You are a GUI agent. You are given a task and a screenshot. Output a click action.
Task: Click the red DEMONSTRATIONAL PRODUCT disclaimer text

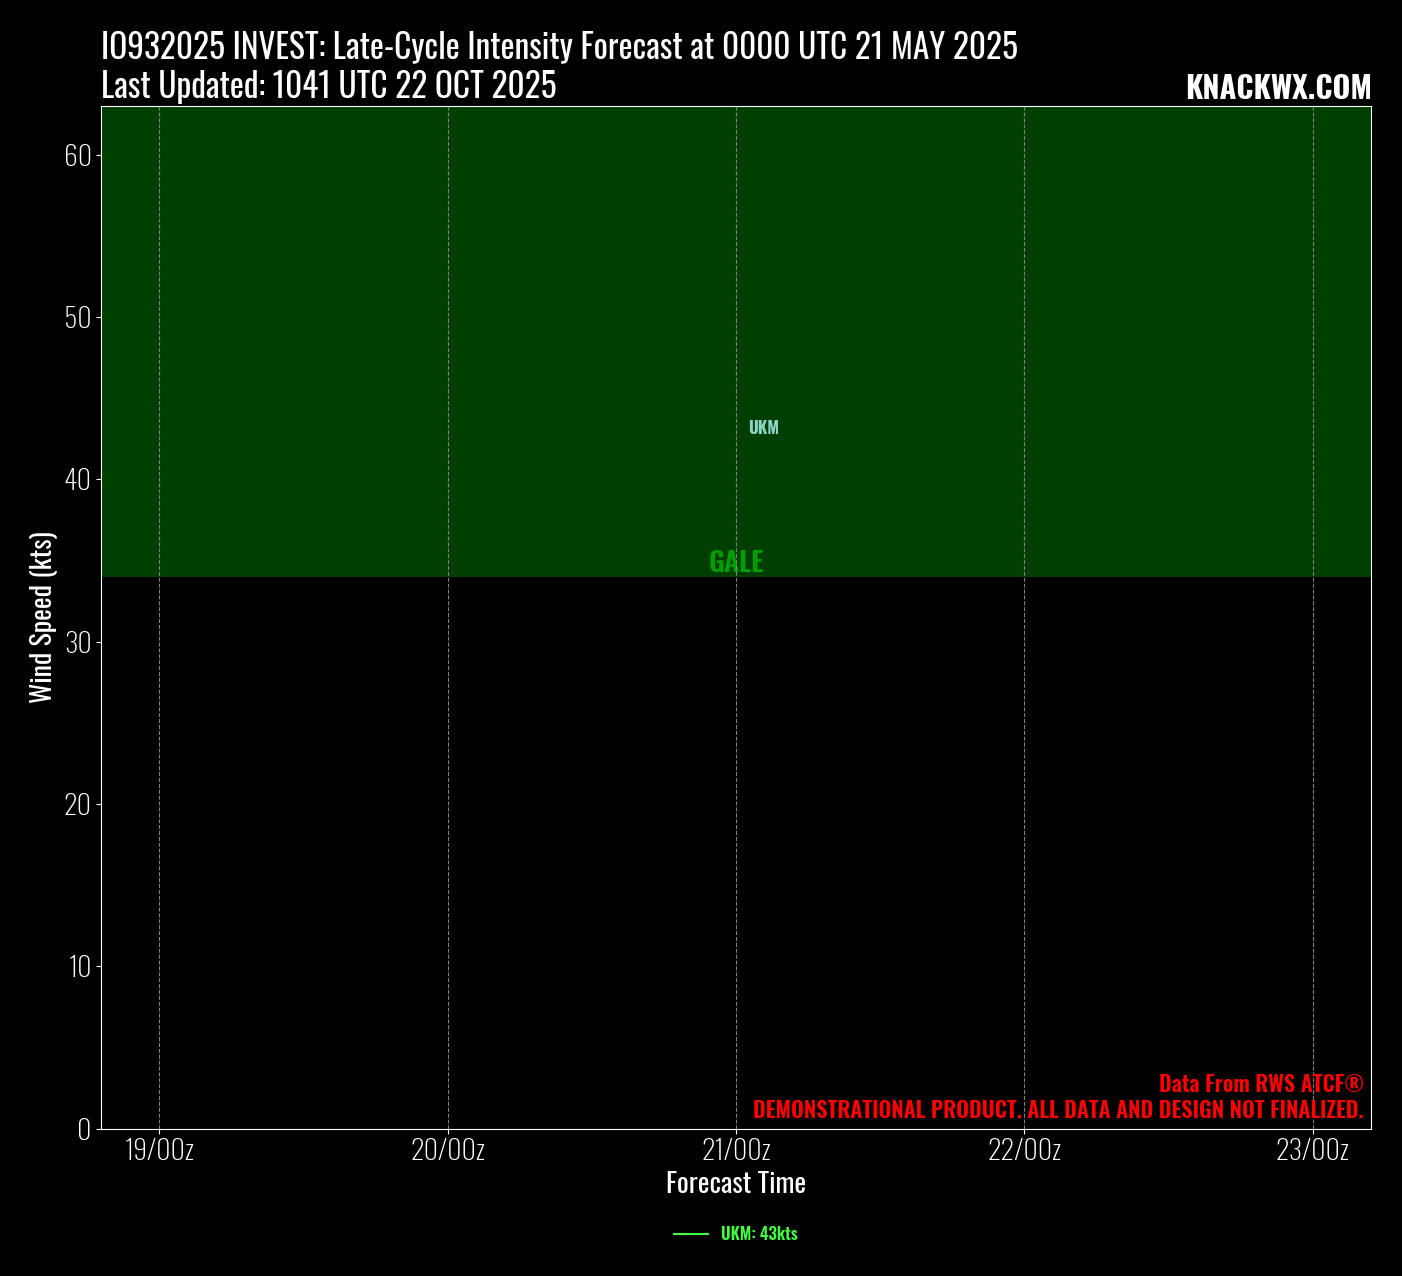[1058, 1110]
